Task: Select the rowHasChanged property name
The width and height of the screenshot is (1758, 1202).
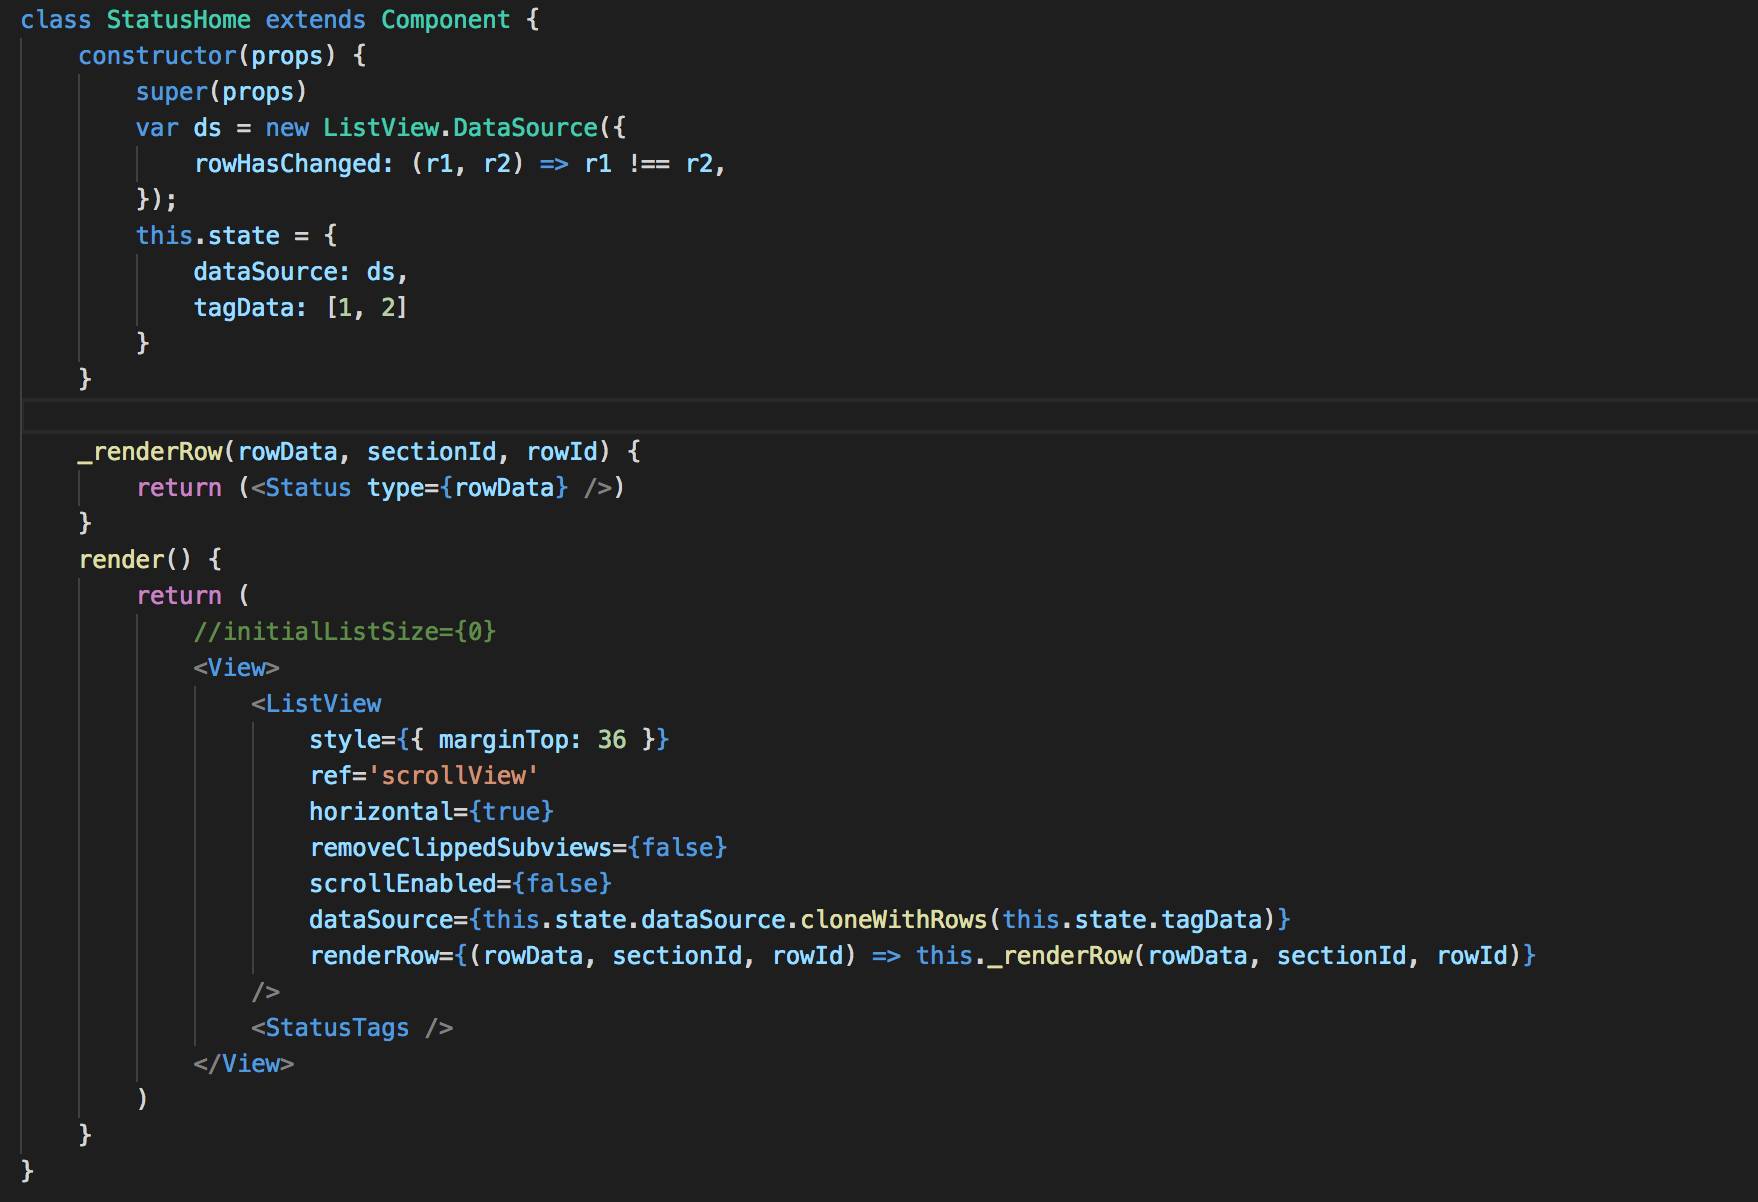Action: point(287,164)
